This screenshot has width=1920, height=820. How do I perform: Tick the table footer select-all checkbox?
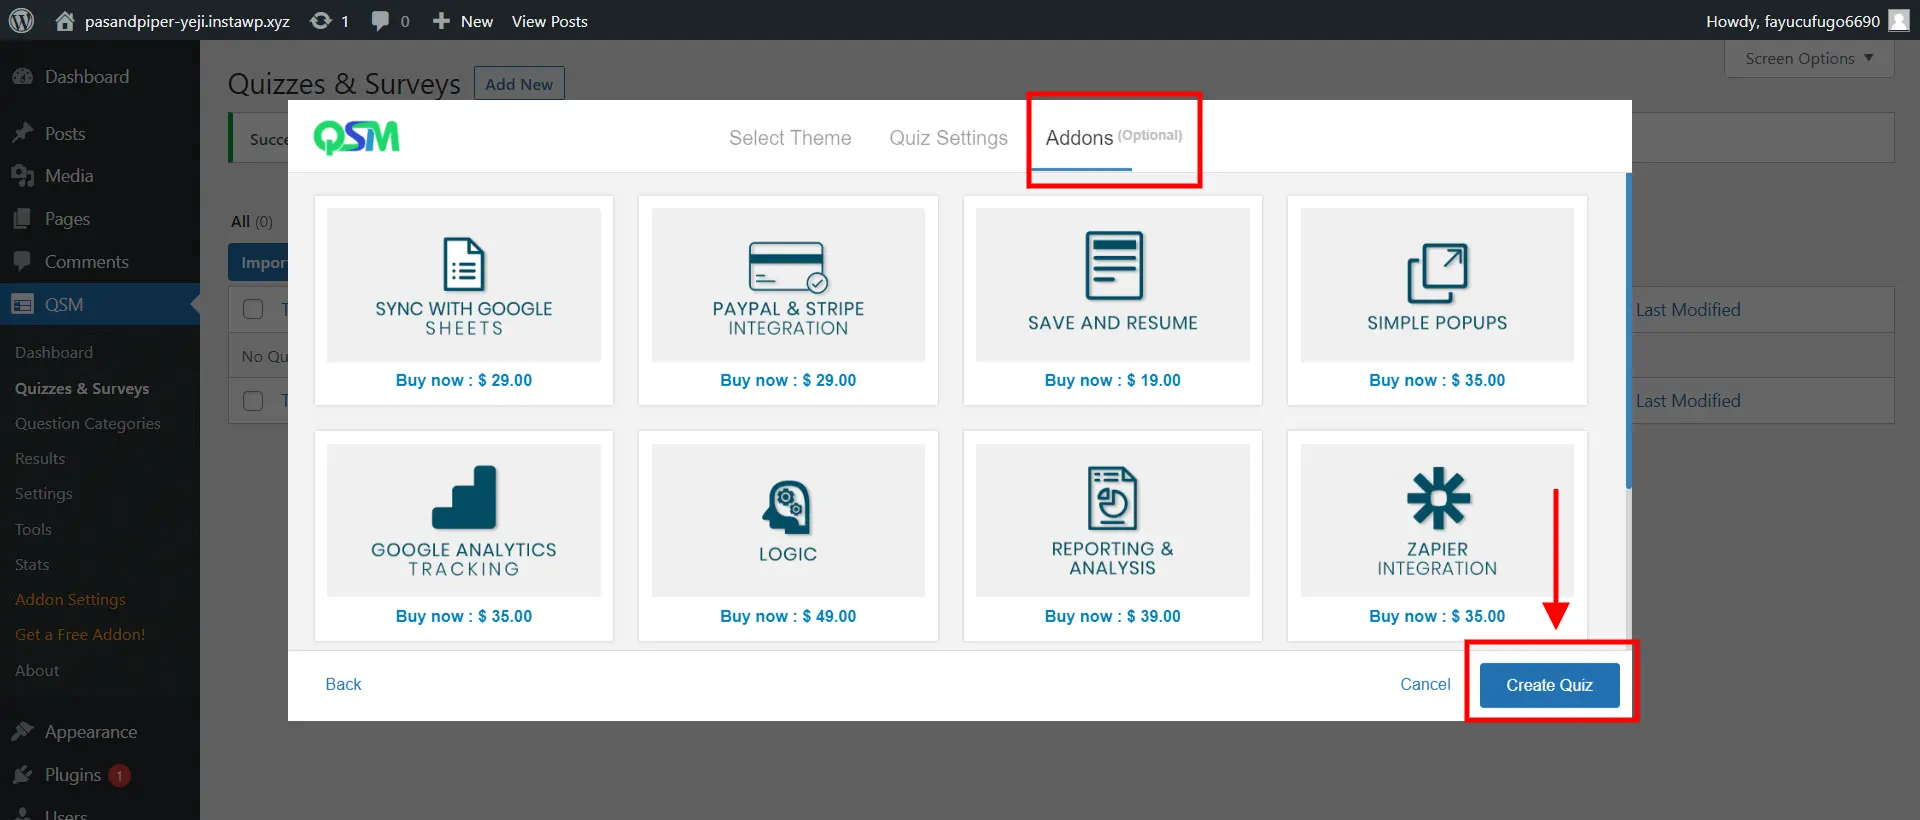pyautogui.click(x=253, y=400)
